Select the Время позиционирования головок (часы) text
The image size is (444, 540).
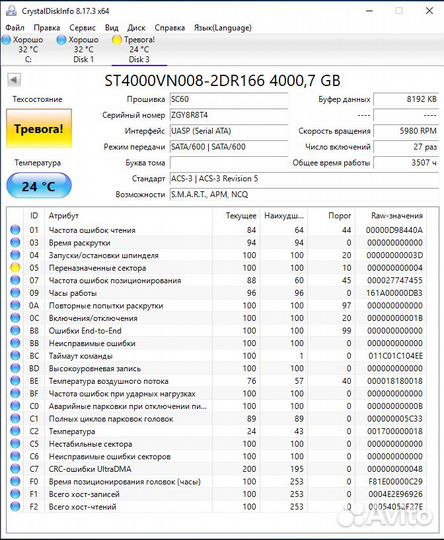click(124, 481)
